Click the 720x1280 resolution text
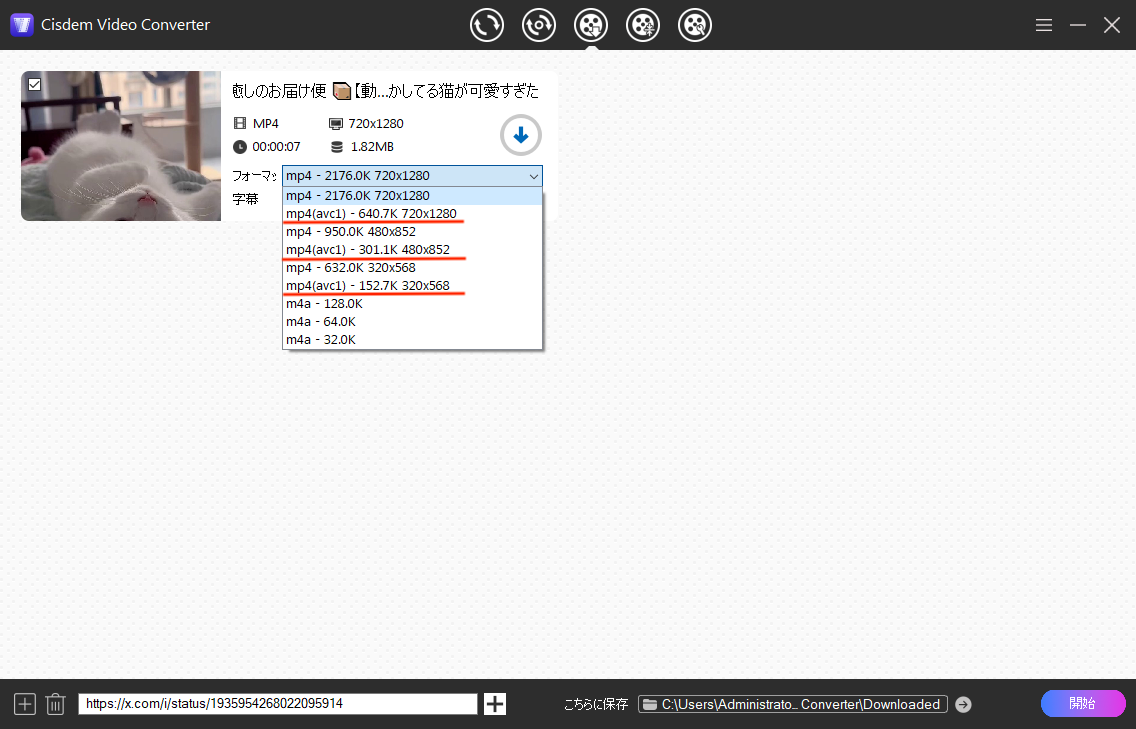The width and height of the screenshot is (1136, 729). (x=376, y=124)
